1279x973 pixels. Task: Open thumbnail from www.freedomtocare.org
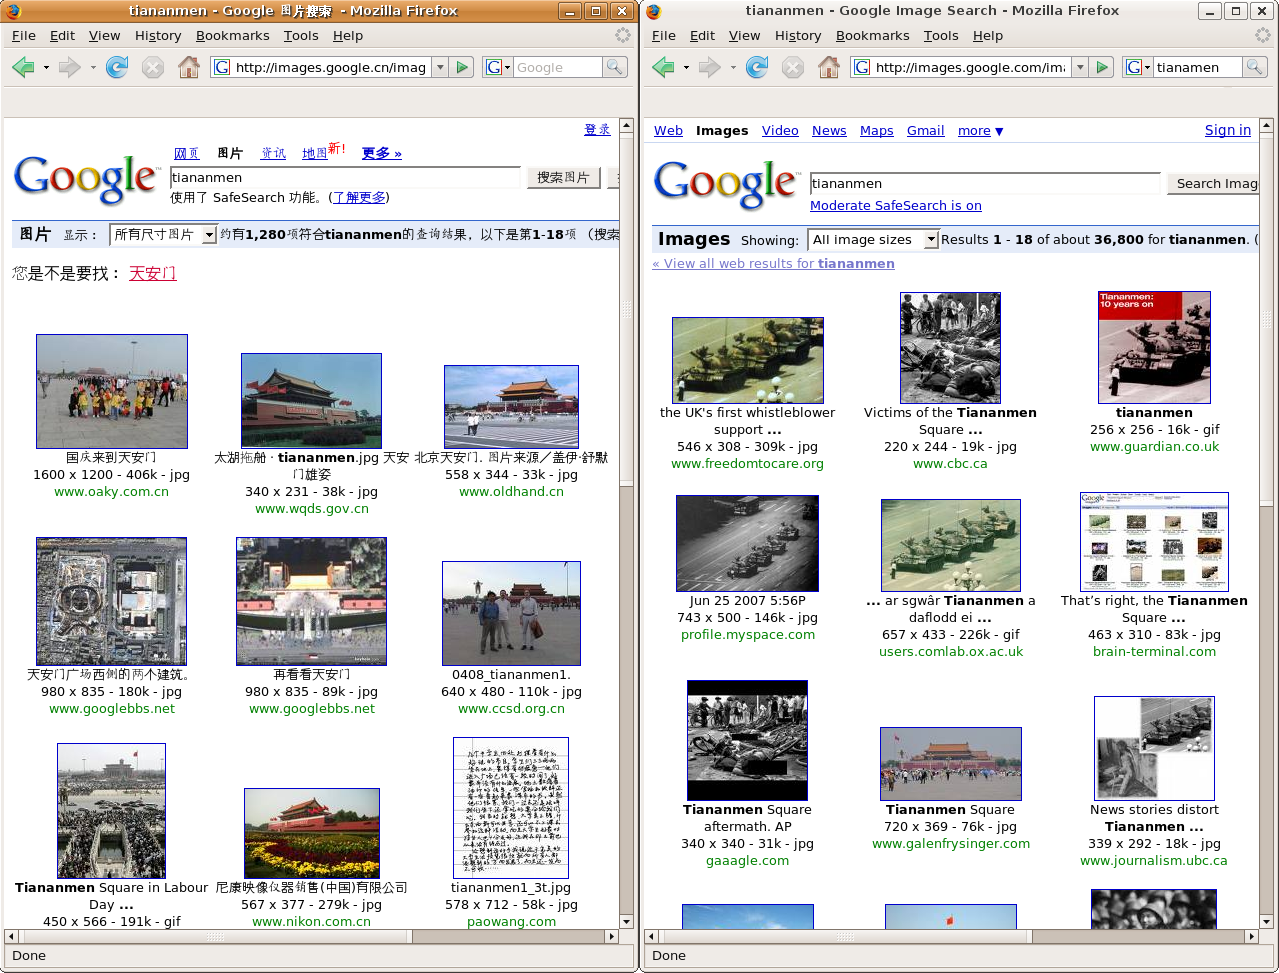tap(747, 360)
